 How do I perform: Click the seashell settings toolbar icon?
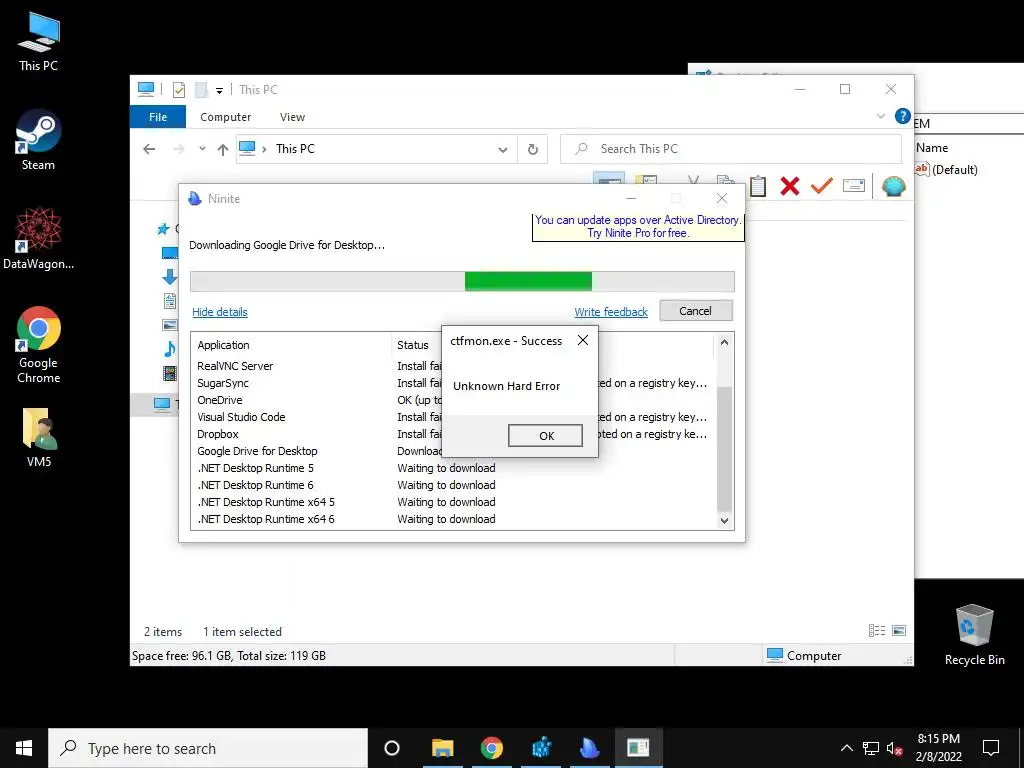[x=893, y=186]
